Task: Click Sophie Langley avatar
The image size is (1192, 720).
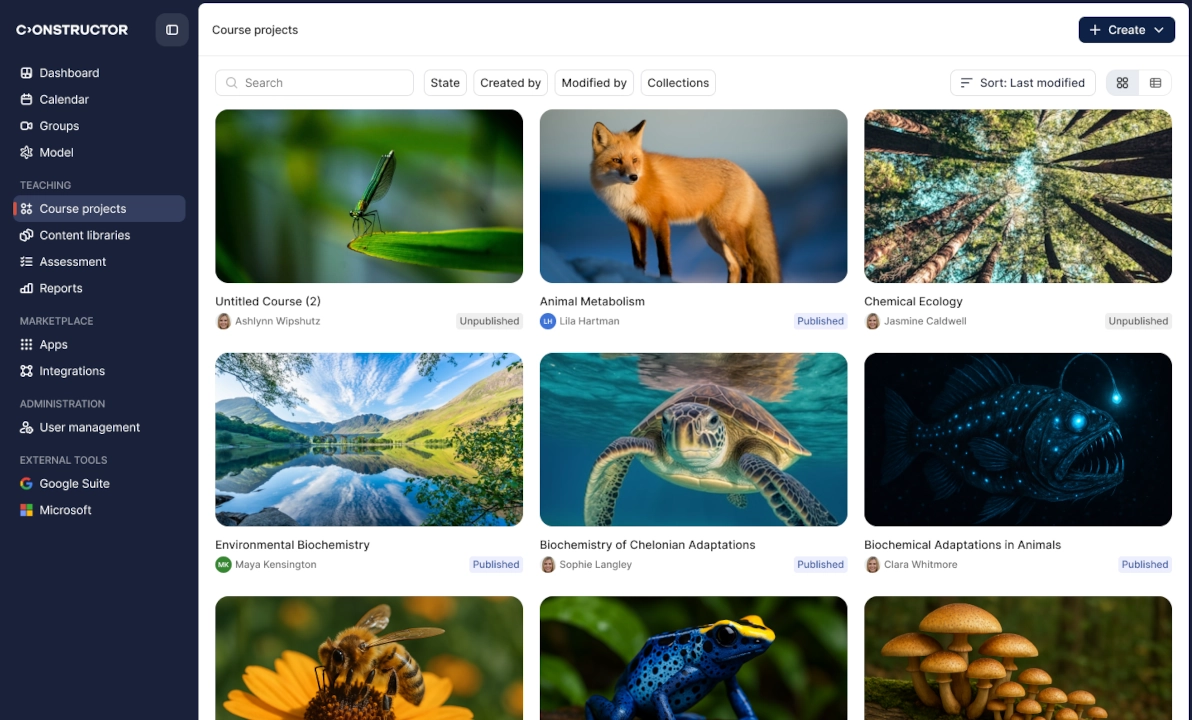Action: pyautogui.click(x=548, y=564)
